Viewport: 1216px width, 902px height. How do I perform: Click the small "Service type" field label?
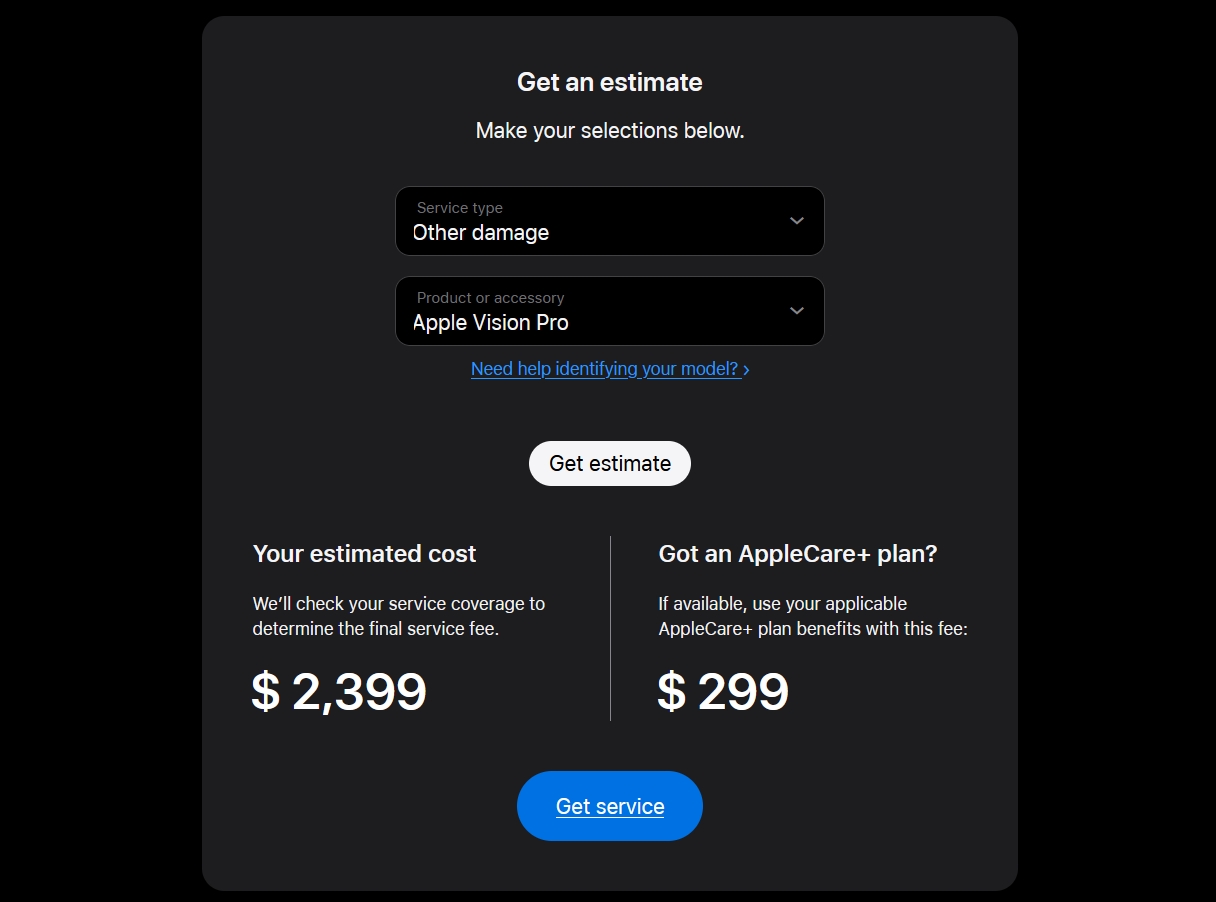[x=460, y=208]
